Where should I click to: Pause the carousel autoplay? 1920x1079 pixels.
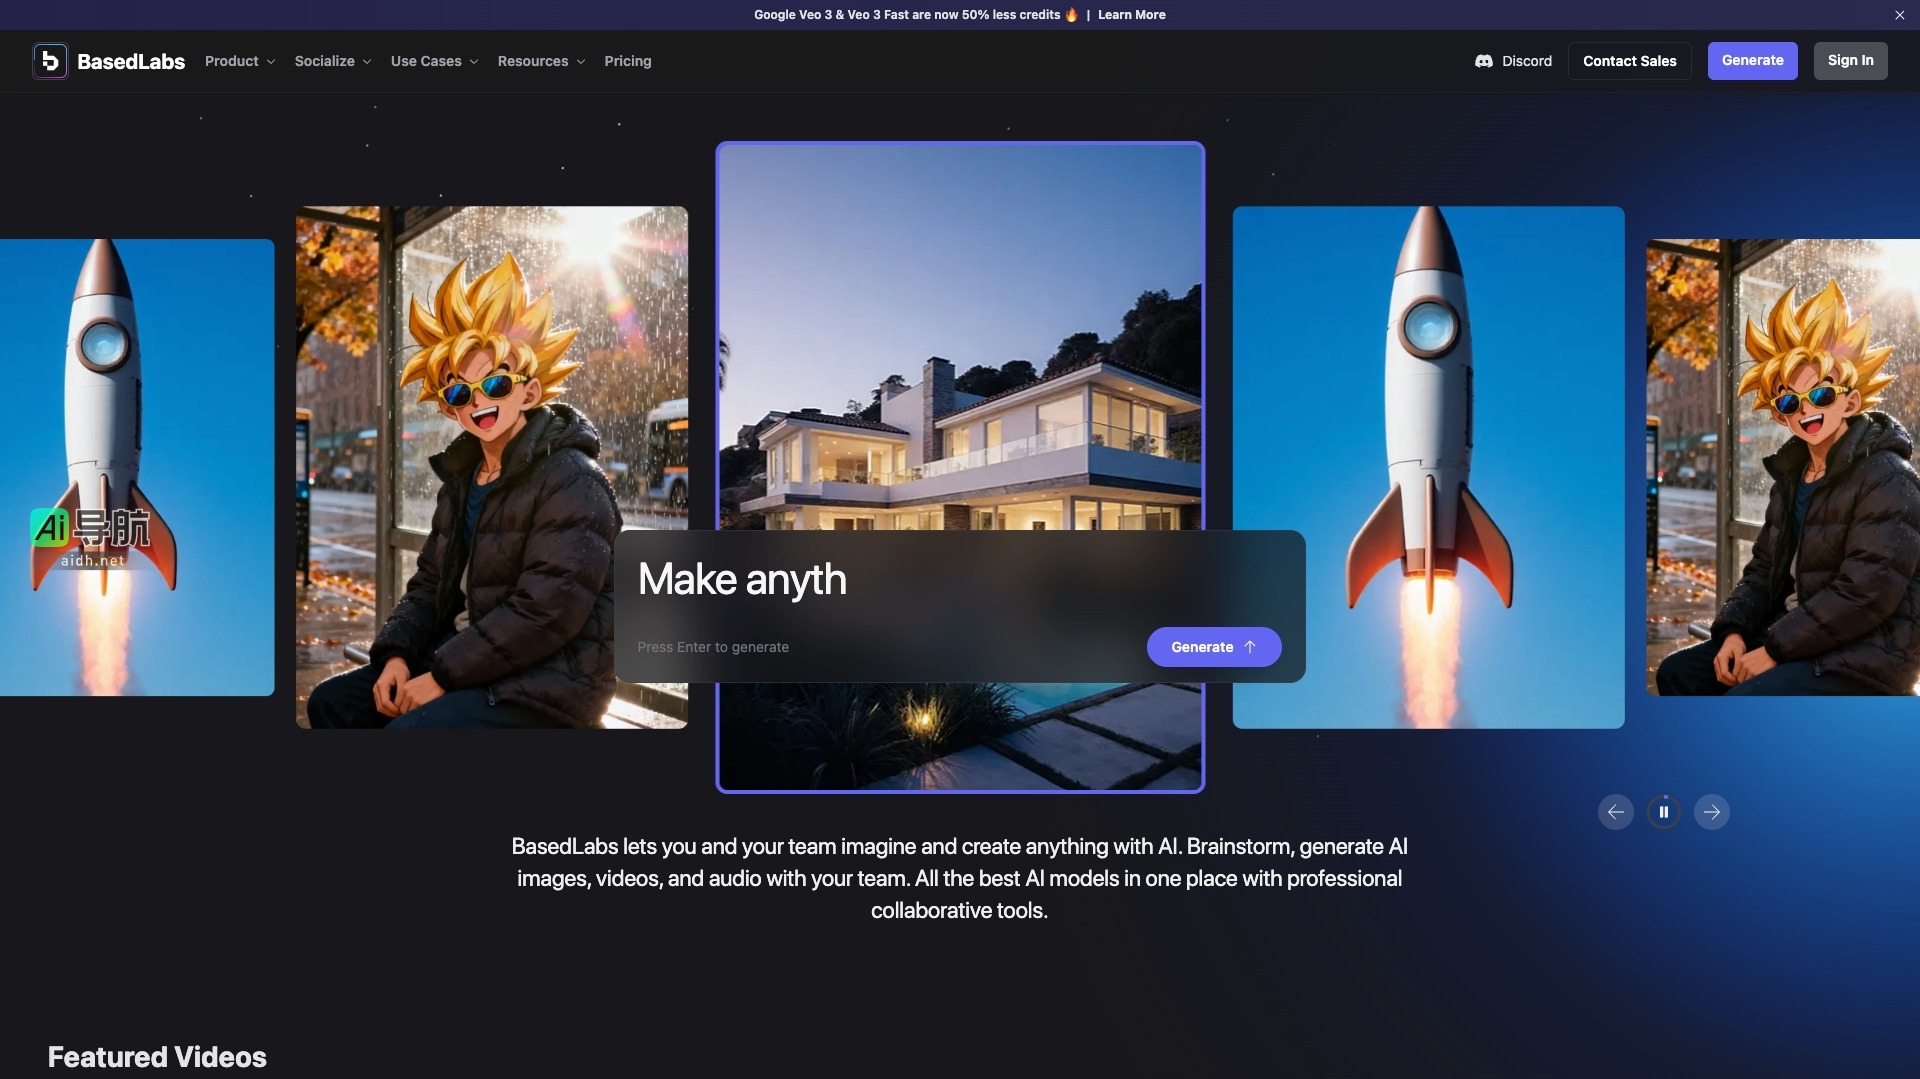[x=1663, y=812]
